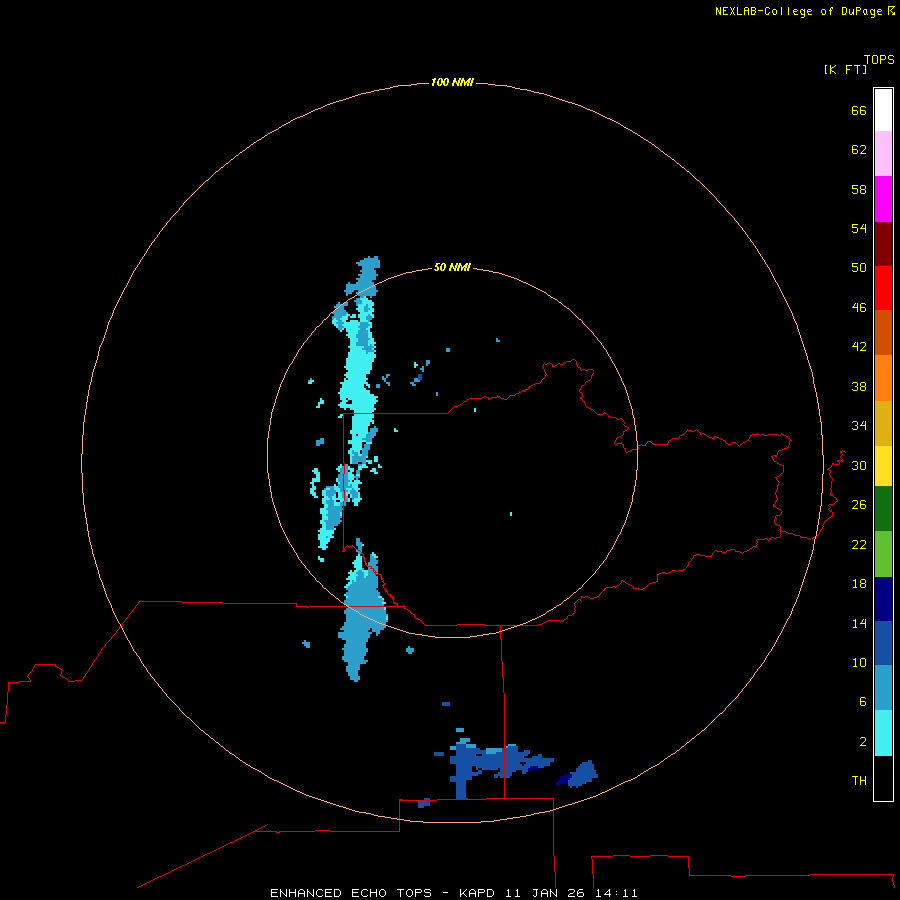Pick the dark orange 42-46 kft swatch
This screenshot has height=900, width=900.
pos(883,332)
